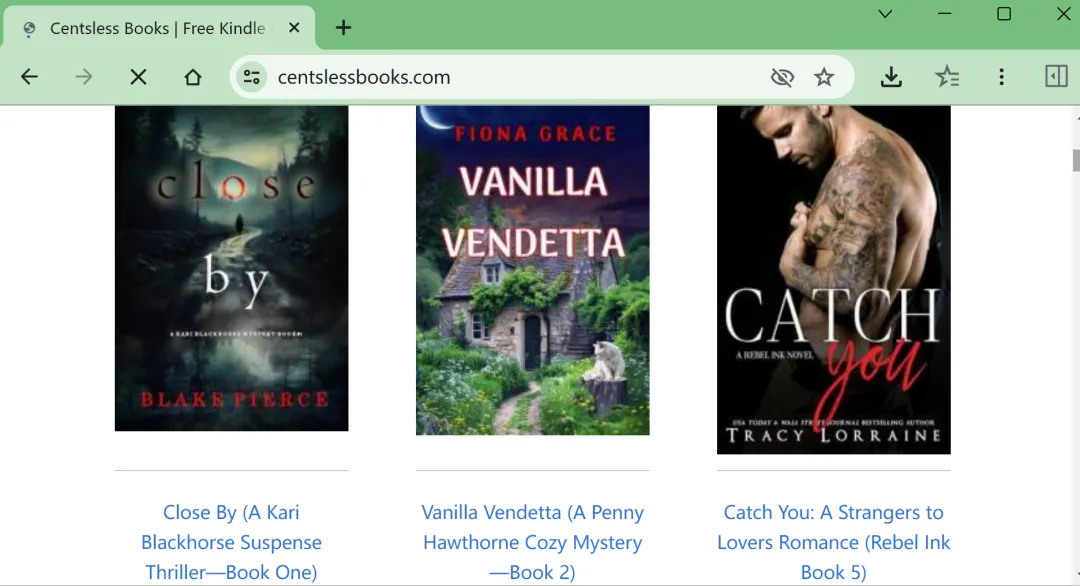Open the browser home page
The width and height of the screenshot is (1080, 586).
[193, 76]
